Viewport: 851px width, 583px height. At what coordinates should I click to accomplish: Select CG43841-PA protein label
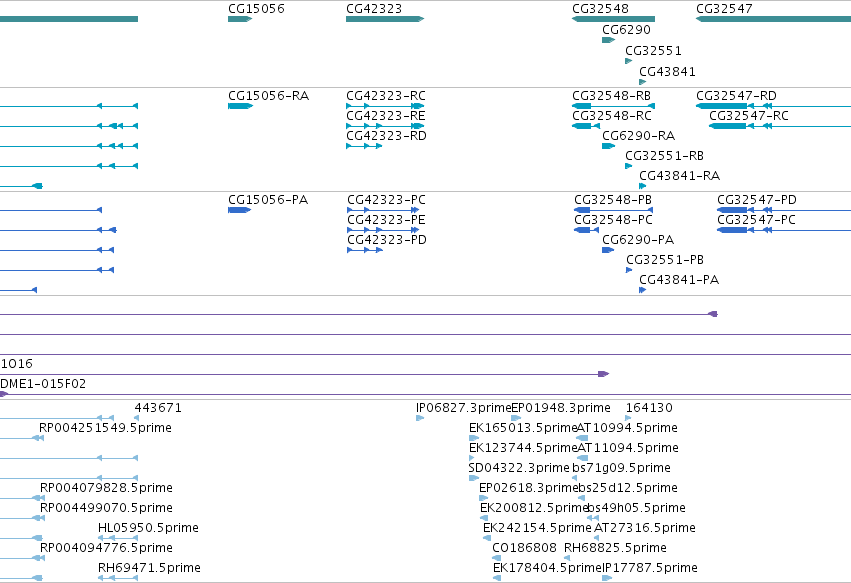tap(679, 280)
